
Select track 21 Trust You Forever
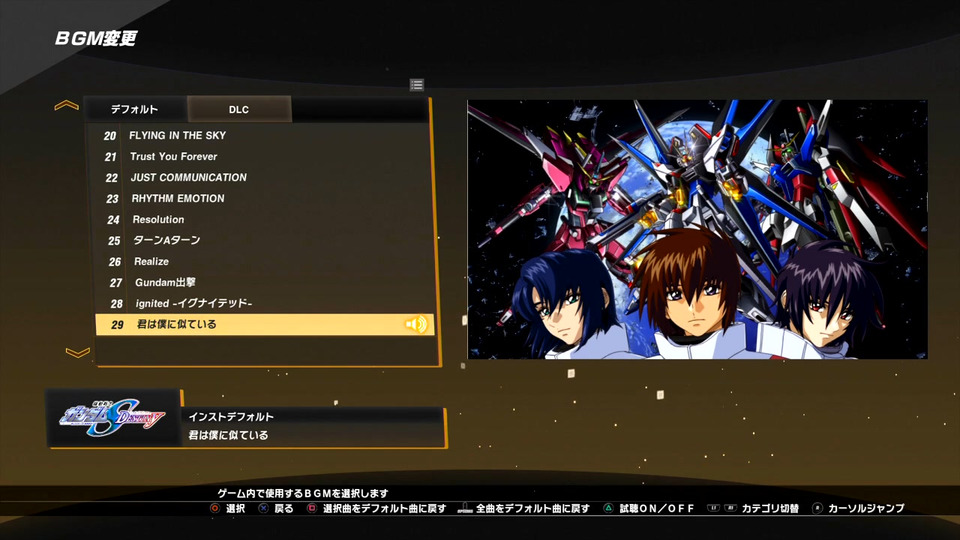(x=261, y=156)
